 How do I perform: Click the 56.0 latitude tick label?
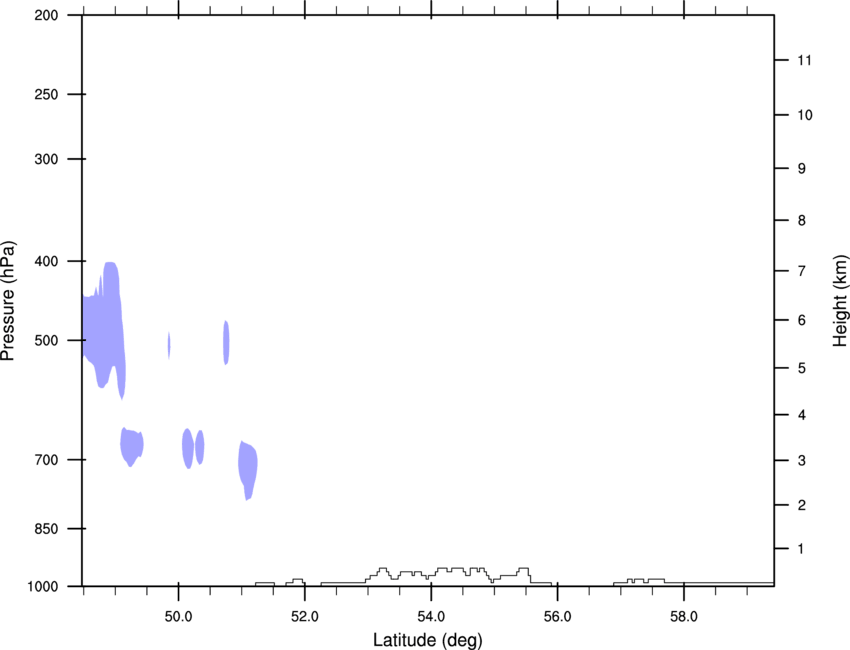tap(557, 617)
